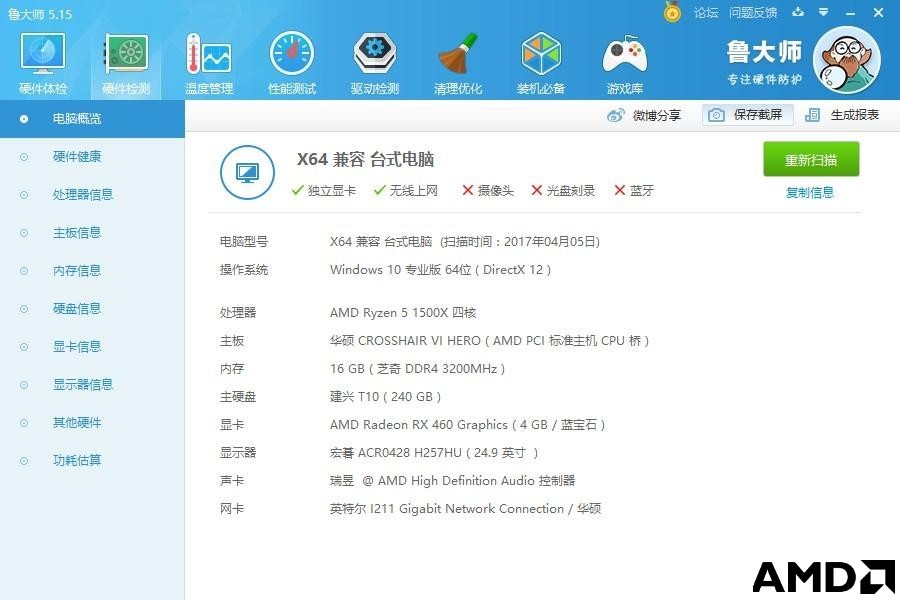Click the Windows 10 专业版 64位 text

click(440, 270)
